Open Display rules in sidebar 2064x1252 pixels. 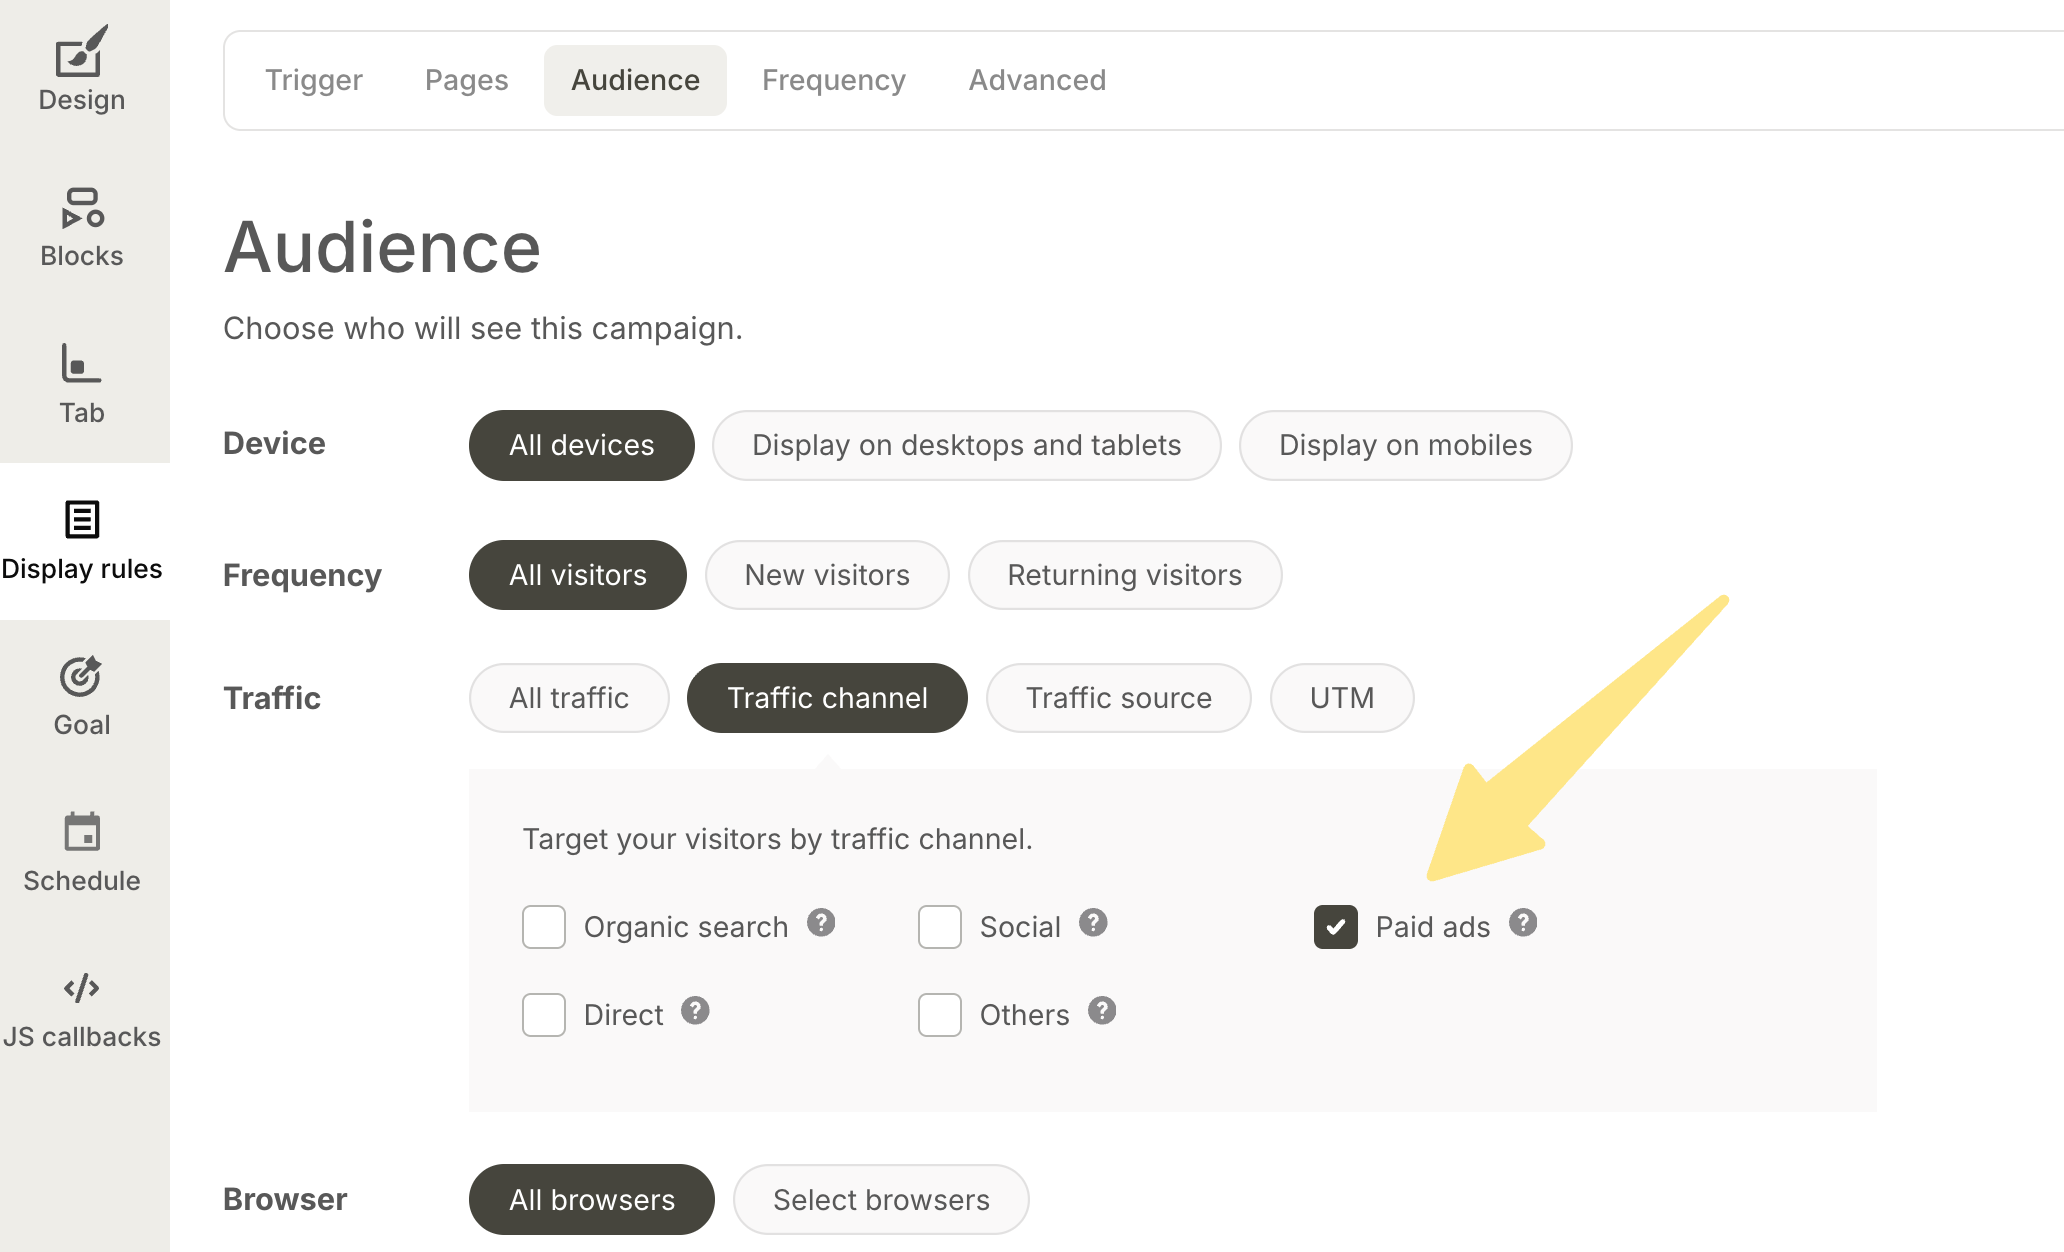point(82,541)
